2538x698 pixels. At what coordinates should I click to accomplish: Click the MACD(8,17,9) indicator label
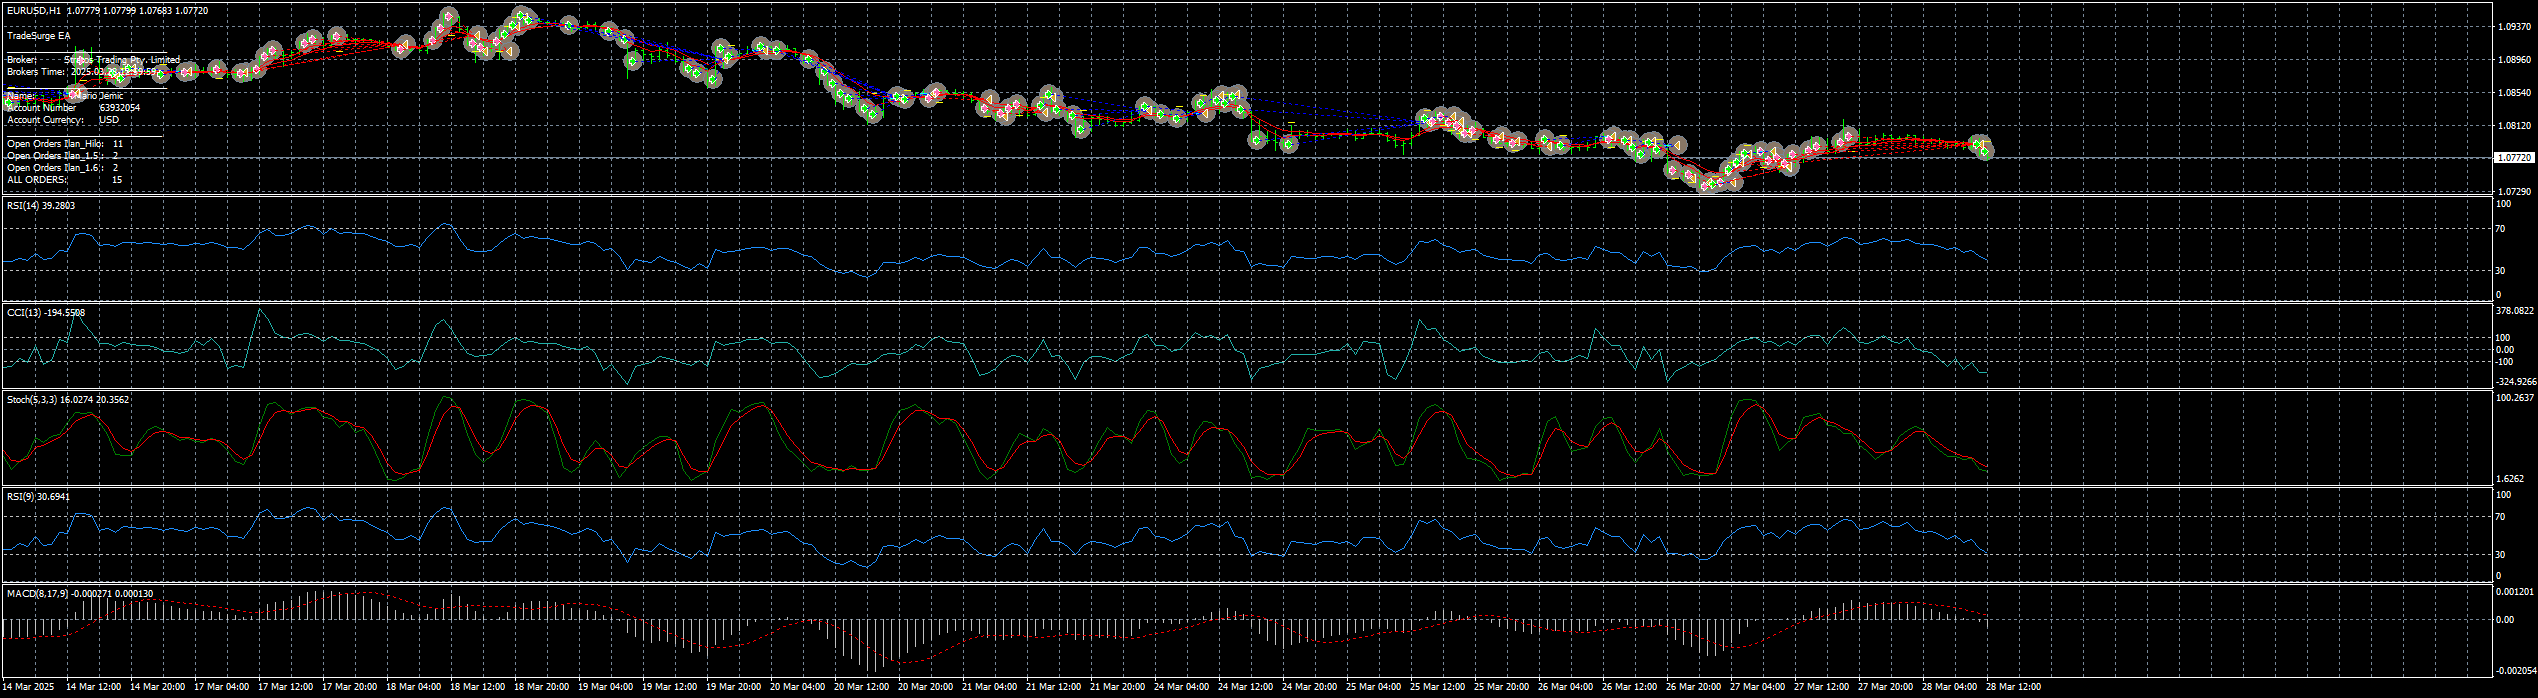coord(80,593)
